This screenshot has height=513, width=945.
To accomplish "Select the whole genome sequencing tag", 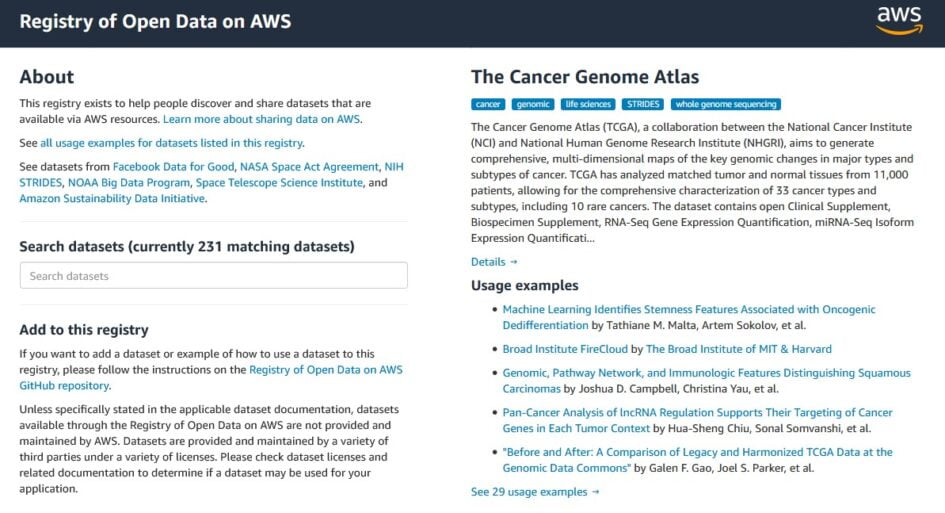I will point(725,104).
